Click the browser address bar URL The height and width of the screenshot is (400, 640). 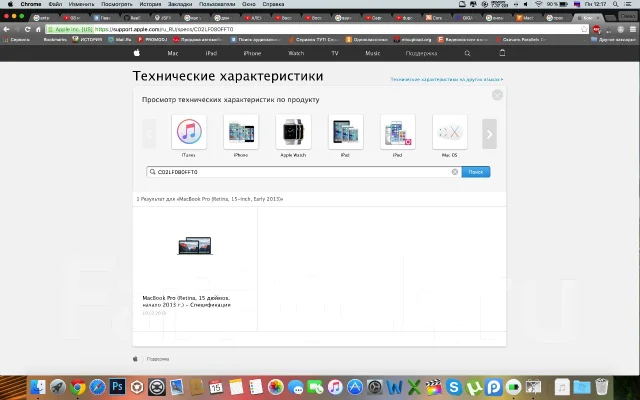pyautogui.click(x=163, y=29)
